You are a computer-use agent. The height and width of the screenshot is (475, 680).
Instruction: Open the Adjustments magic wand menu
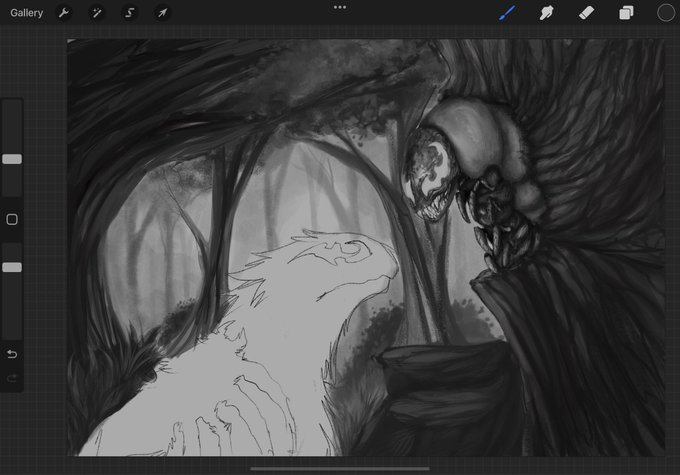tap(96, 13)
